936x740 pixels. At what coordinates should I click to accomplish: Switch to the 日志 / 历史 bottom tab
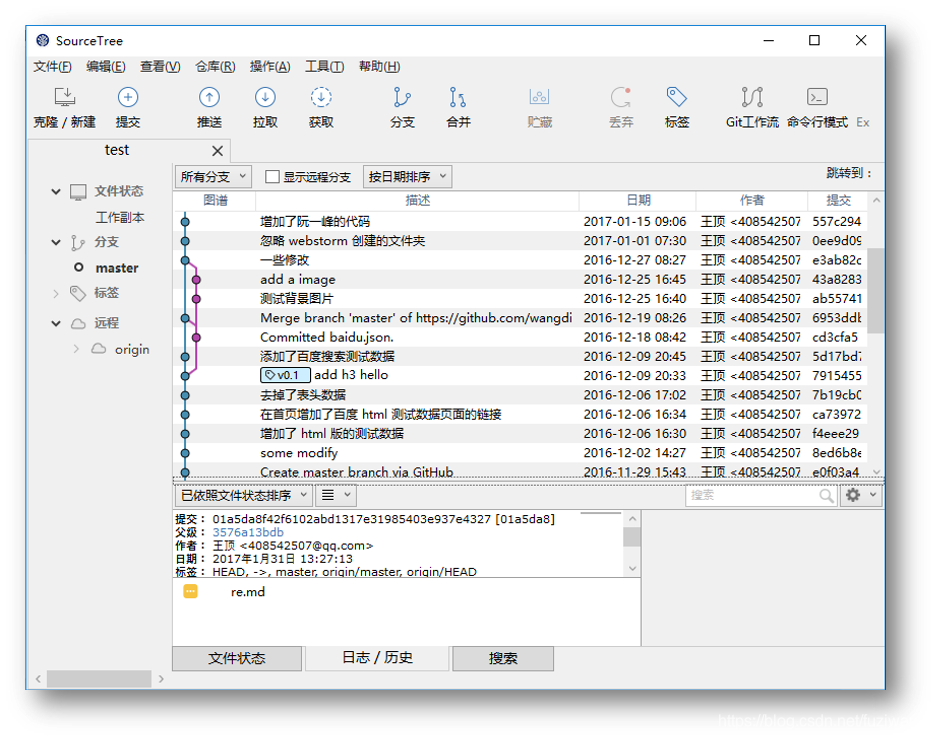click(x=377, y=658)
